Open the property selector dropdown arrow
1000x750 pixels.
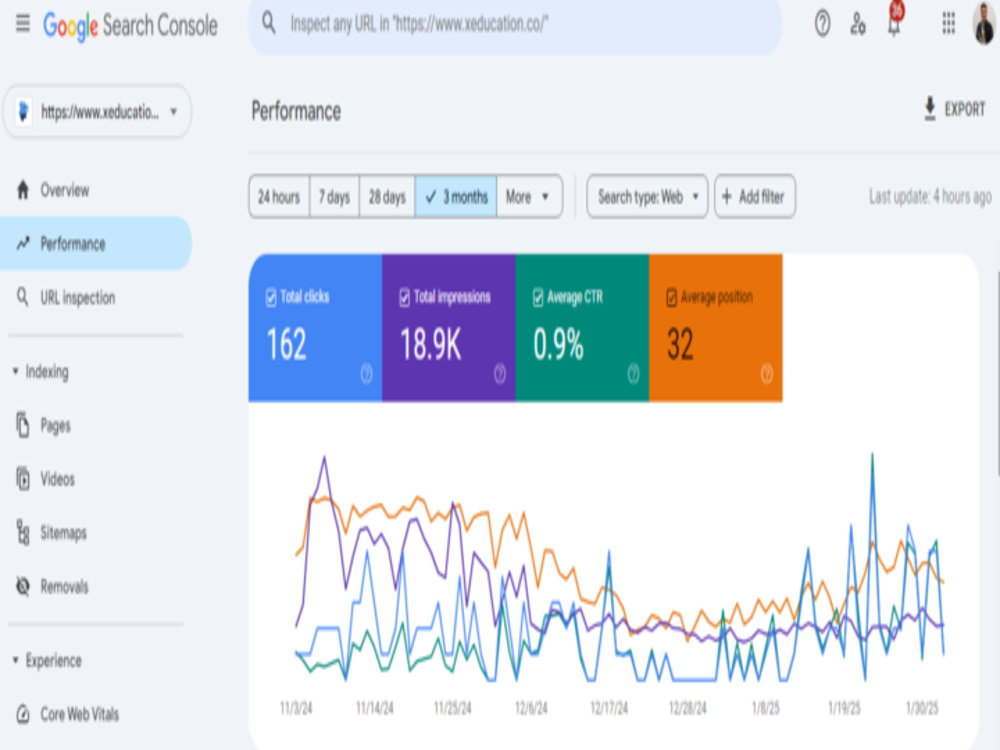[173, 112]
